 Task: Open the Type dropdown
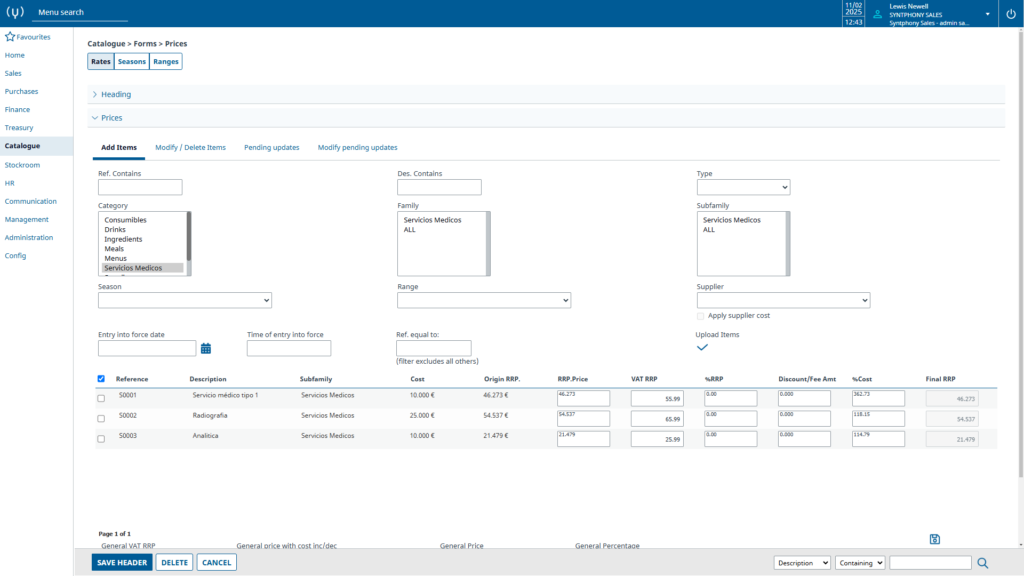(x=743, y=187)
